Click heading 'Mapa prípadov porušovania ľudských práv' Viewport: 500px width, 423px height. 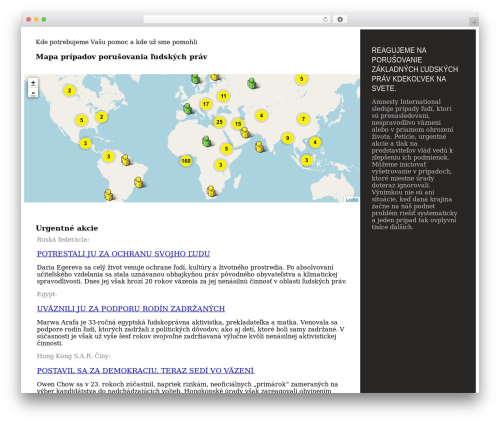coord(121,57)
